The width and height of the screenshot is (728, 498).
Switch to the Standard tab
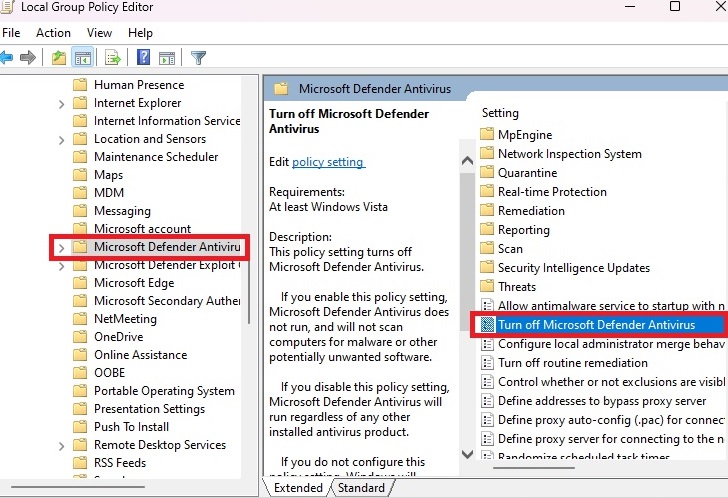(361, 488)
